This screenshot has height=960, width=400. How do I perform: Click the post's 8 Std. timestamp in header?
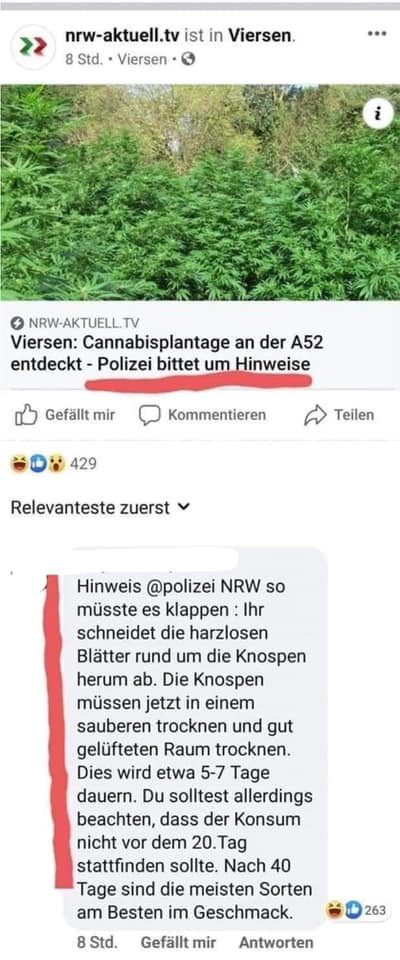[x=83, y=59]
